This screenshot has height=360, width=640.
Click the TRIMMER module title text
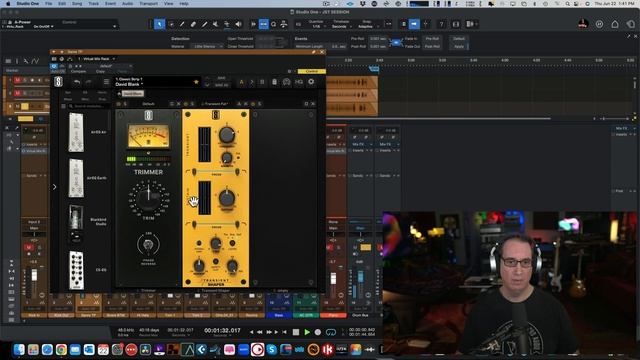[149, 172]
